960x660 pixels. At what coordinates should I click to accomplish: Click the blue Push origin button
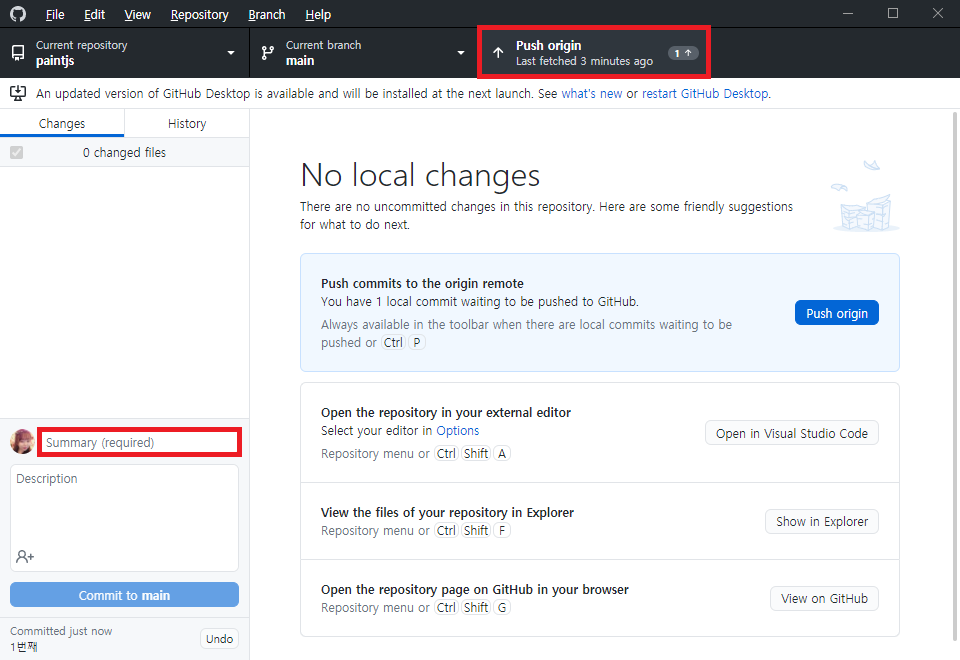coord(836,313)
